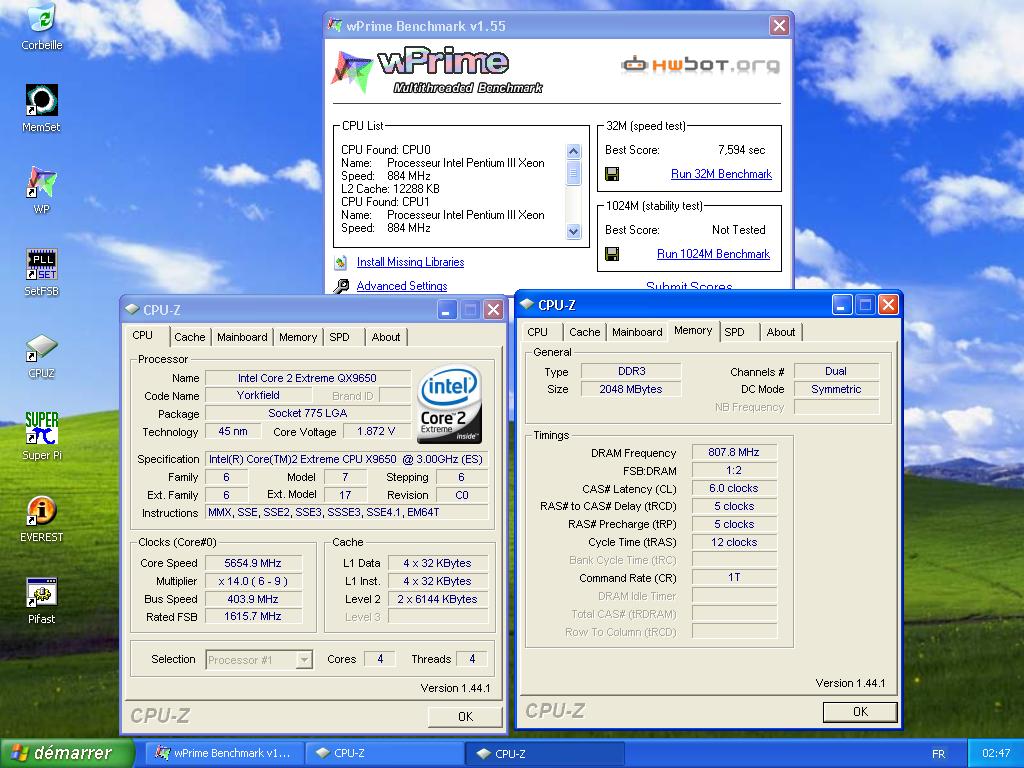Click the Size 2048 MBytes value
The width and height of the screenshot is (1024, 768).
click(631, 389)
